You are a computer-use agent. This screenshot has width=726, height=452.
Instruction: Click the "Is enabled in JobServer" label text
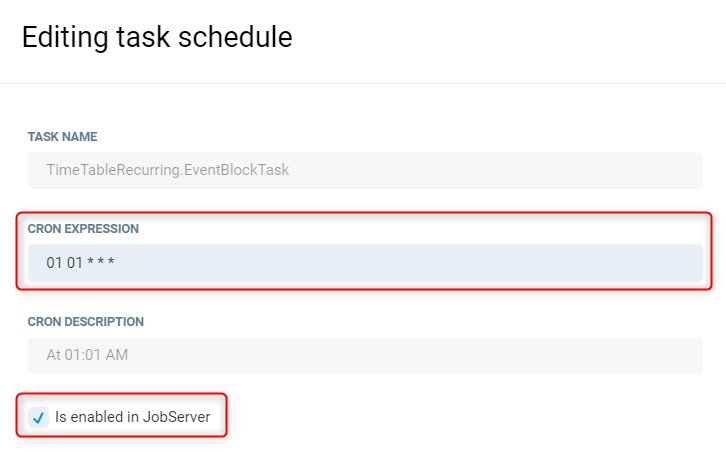[x=132, y=417]
